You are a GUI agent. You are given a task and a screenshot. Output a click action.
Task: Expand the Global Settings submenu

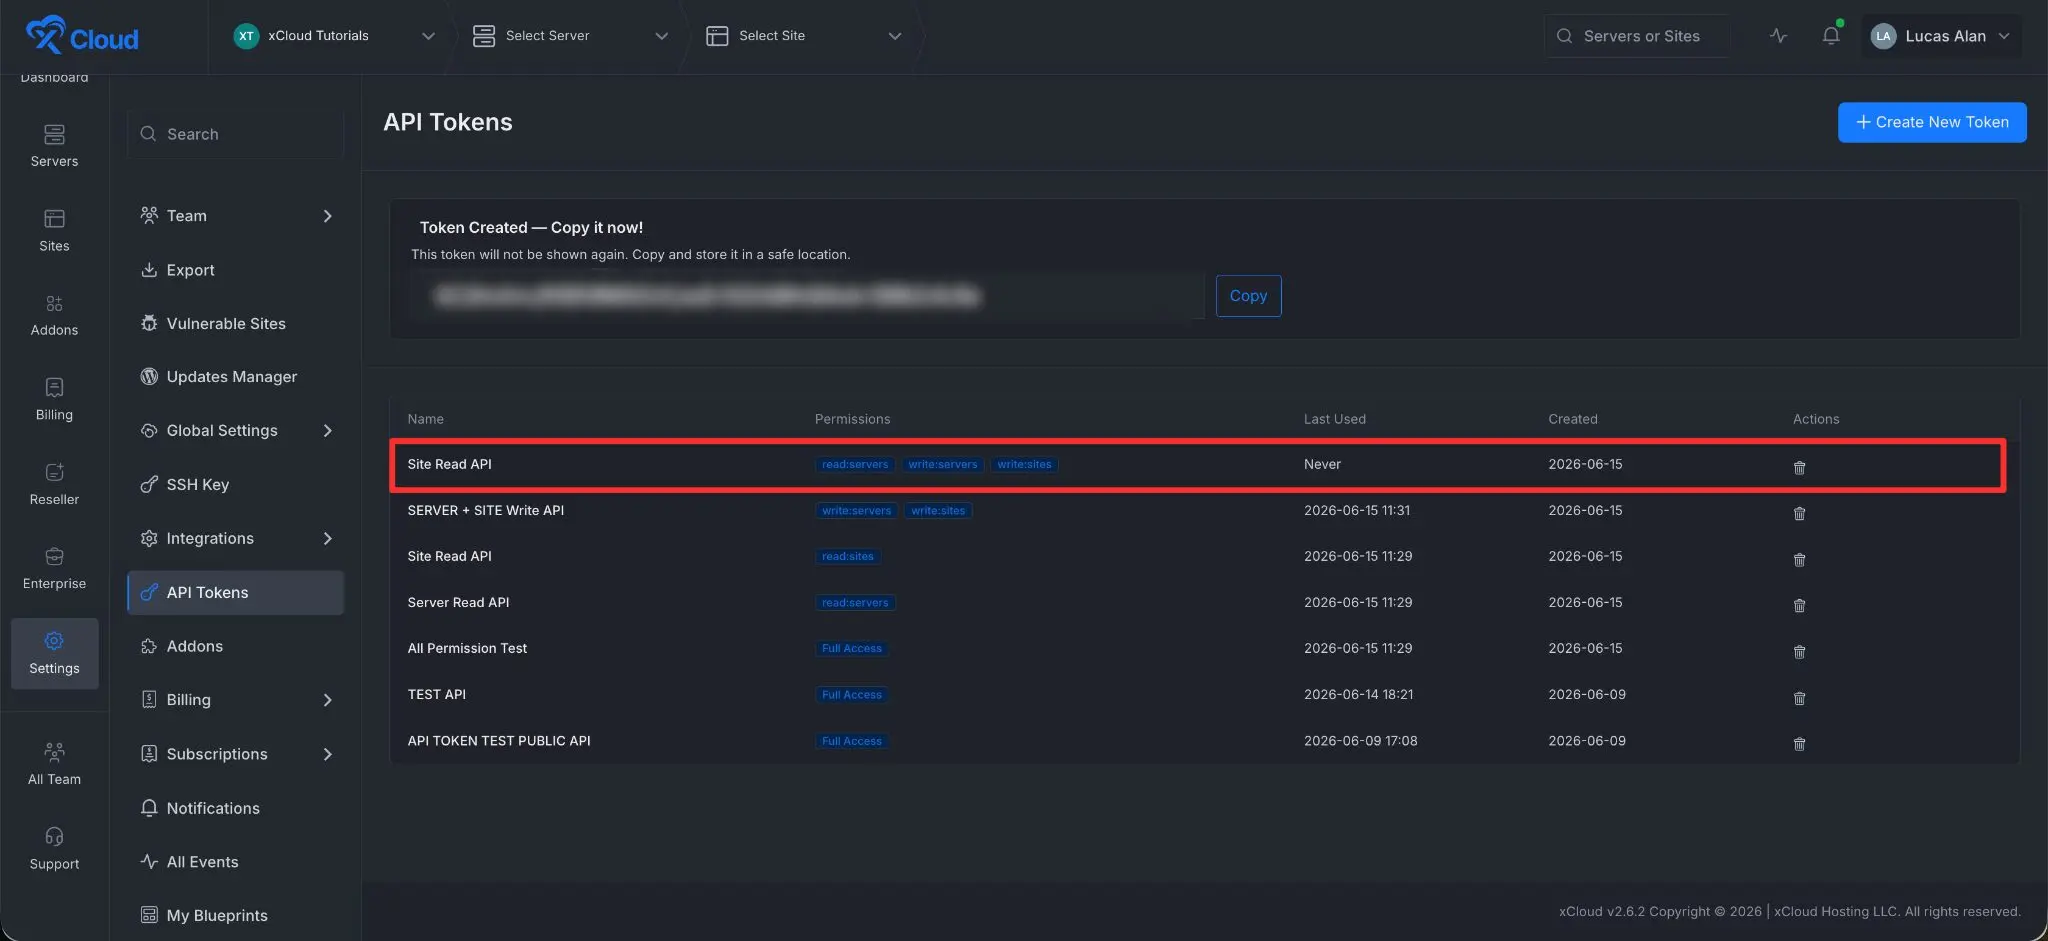[x=327, y=431]
